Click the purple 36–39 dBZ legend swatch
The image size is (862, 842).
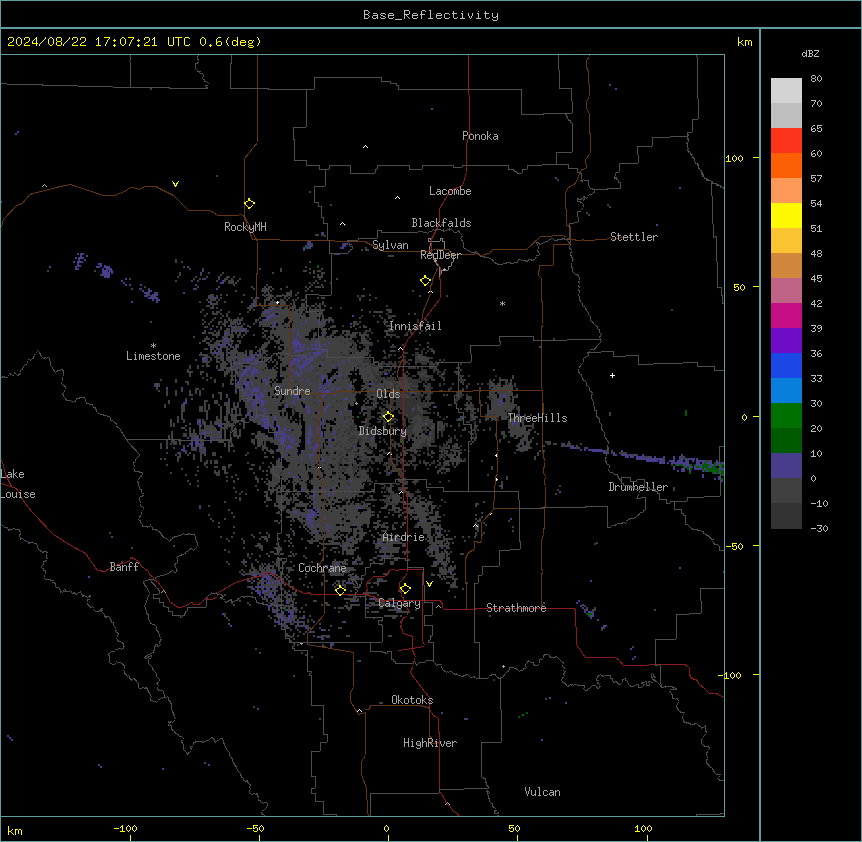[x=786, y=341]
